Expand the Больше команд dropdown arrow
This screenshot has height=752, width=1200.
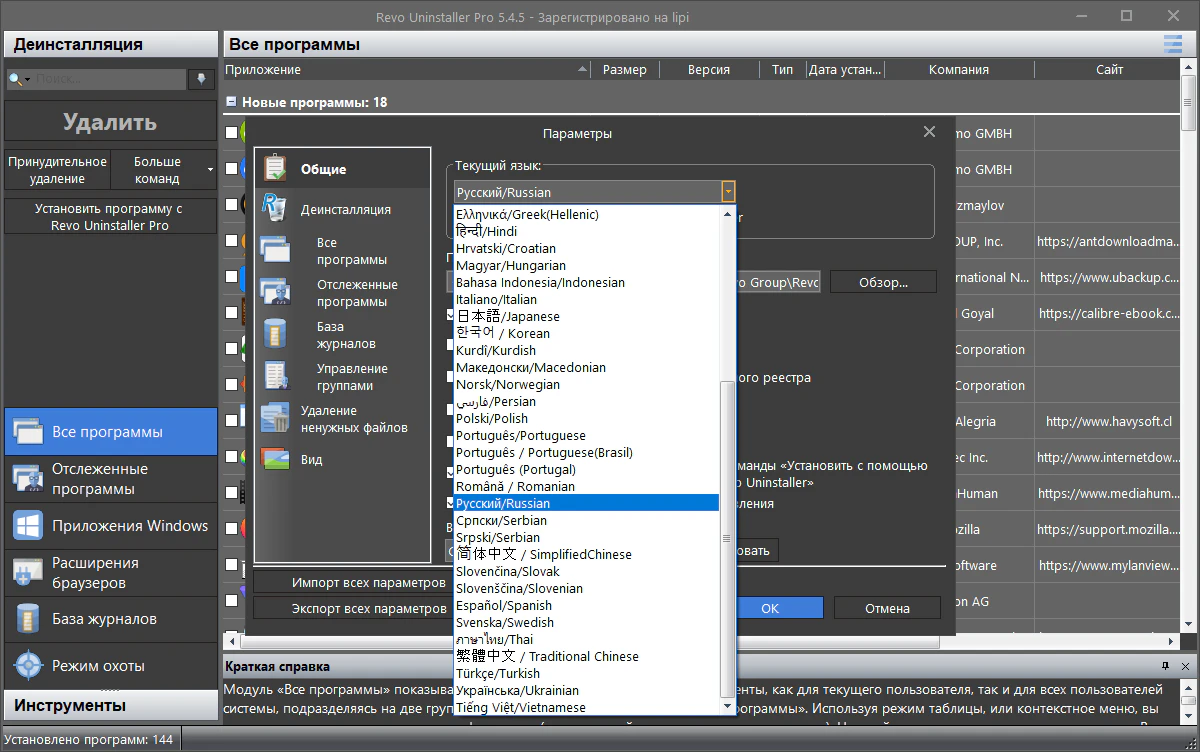210,170
